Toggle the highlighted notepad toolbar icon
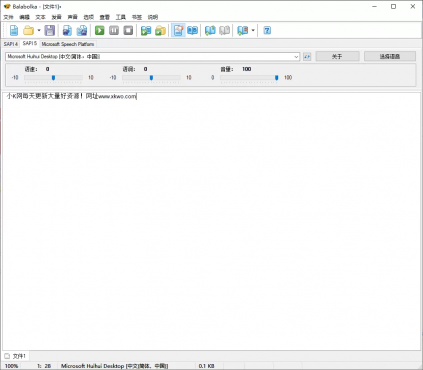The height and width of the screenshot is (370, 423). (x=178, y=31)
